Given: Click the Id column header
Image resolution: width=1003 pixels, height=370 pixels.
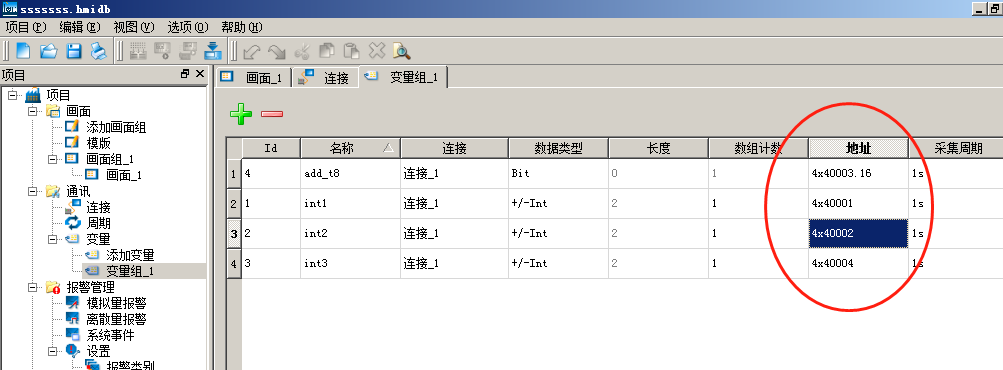Looking at the screenshot, I should (x=271, y=149).
